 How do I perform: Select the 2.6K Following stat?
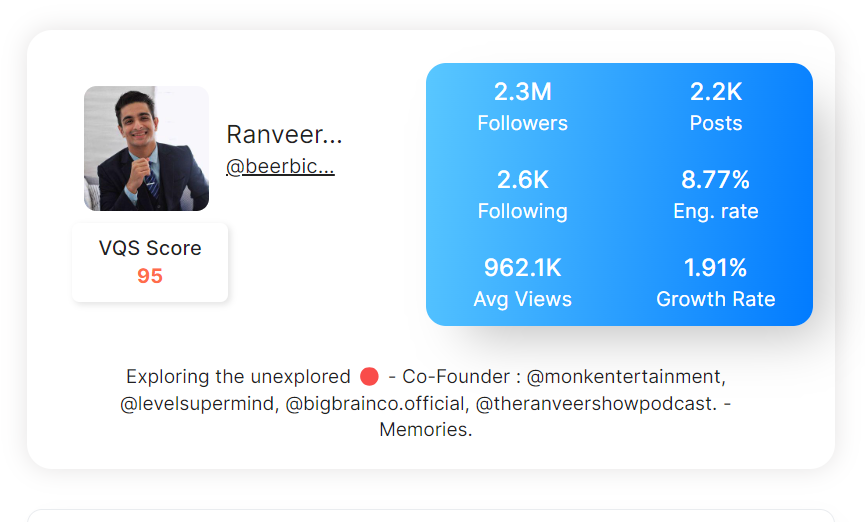tap(522, 195)
